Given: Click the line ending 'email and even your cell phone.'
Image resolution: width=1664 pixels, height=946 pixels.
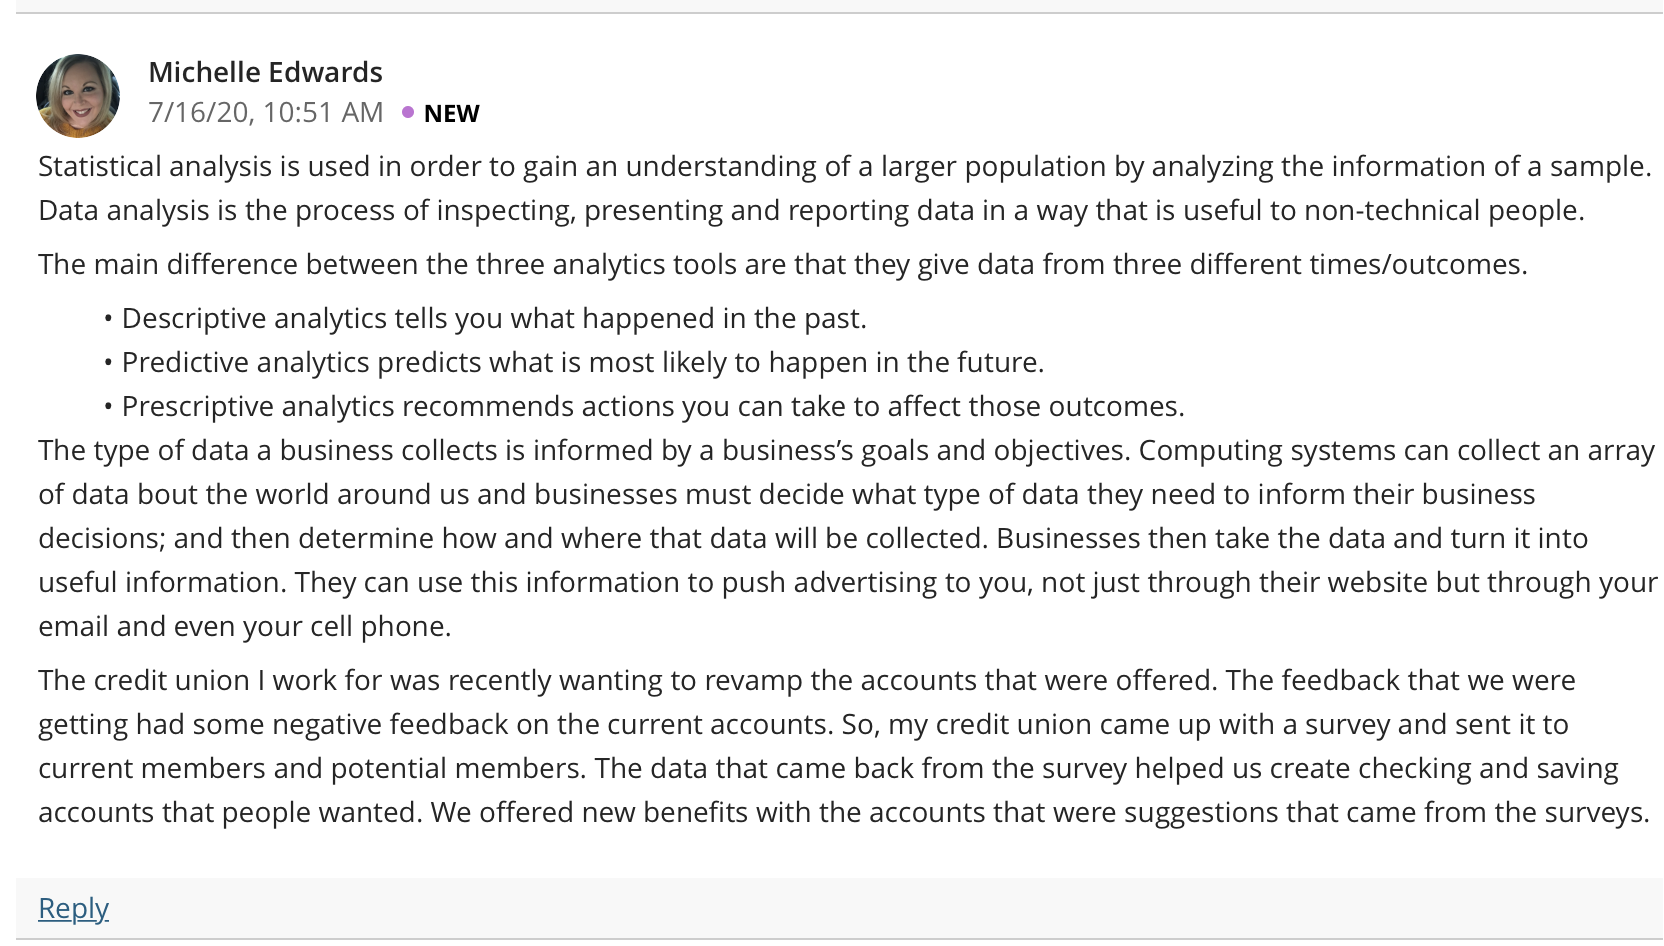Looking at the screenshot, I should (245, 626).
